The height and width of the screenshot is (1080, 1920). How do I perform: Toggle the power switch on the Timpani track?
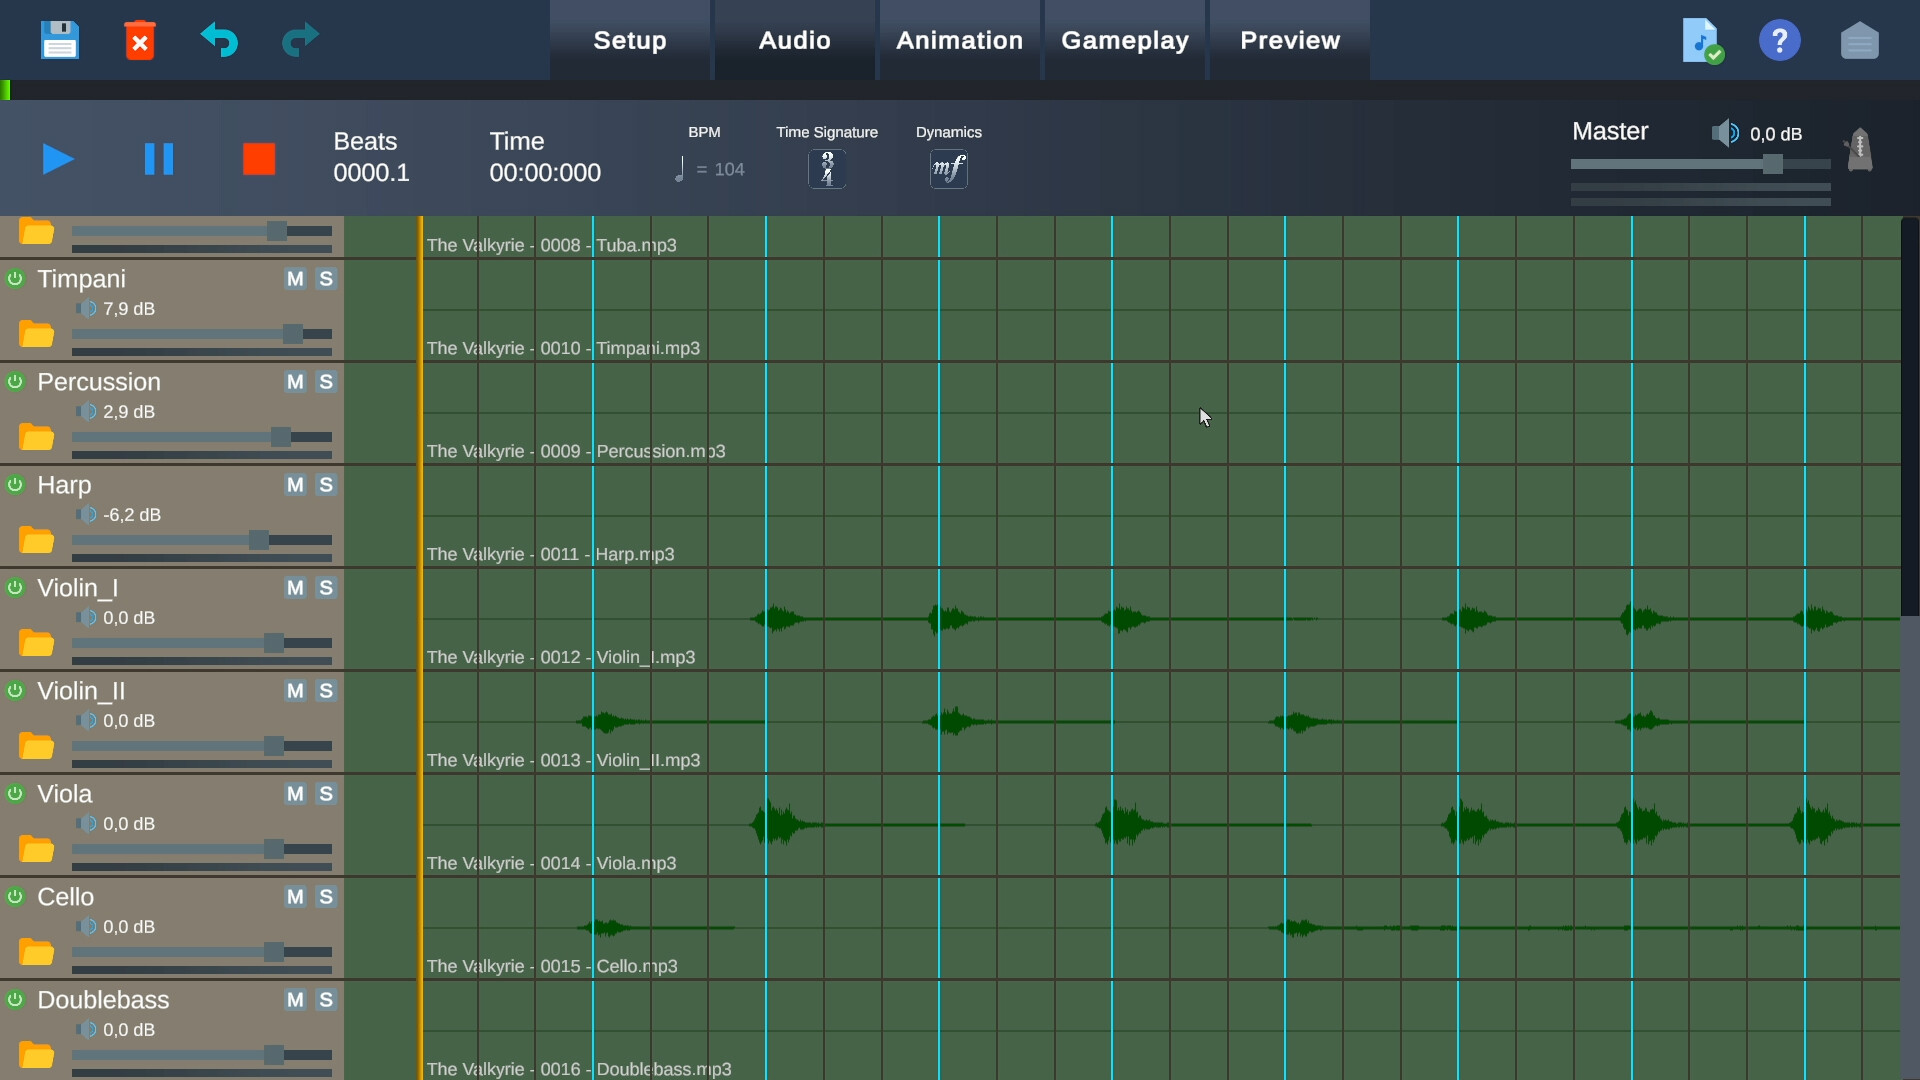click(x=14, y=279)
